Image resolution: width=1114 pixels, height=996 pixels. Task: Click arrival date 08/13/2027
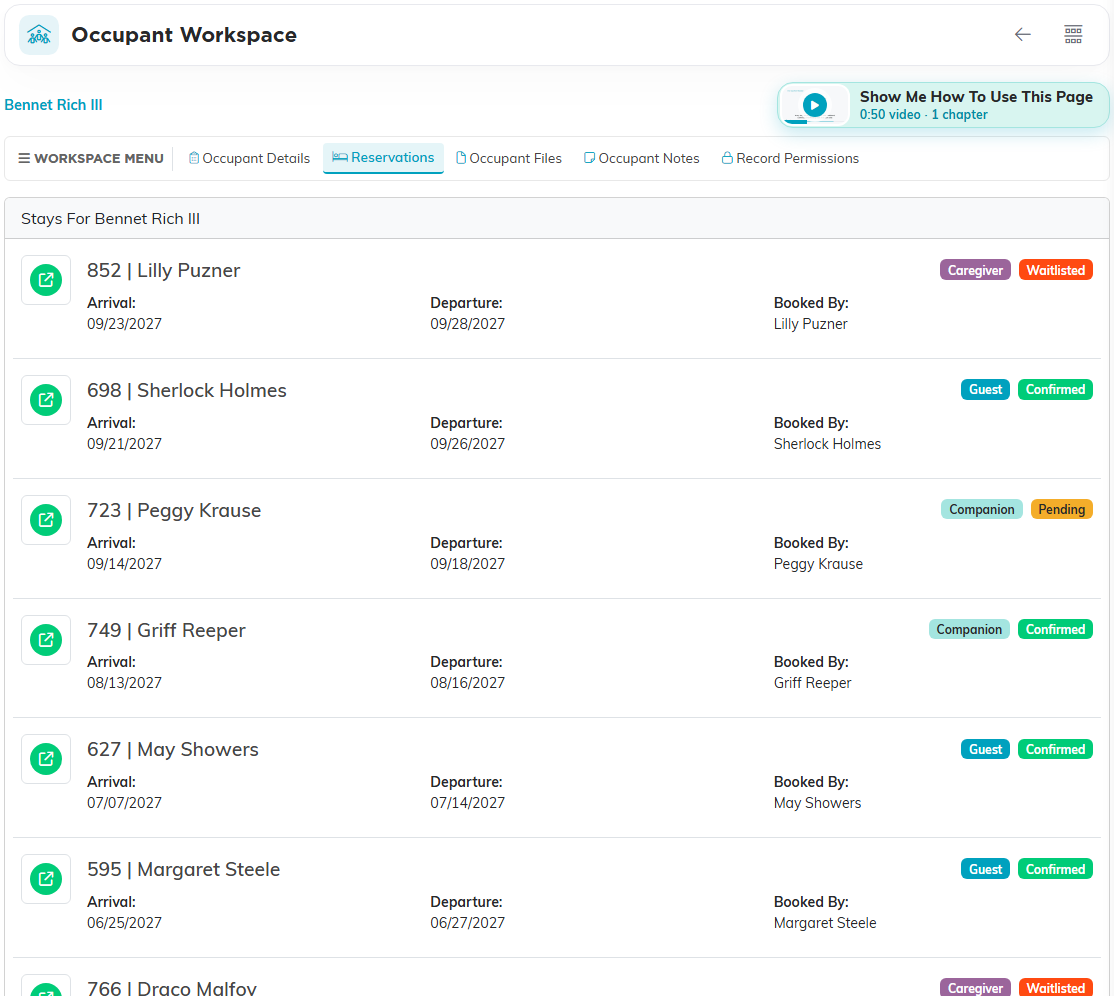(x=124, y=683)
